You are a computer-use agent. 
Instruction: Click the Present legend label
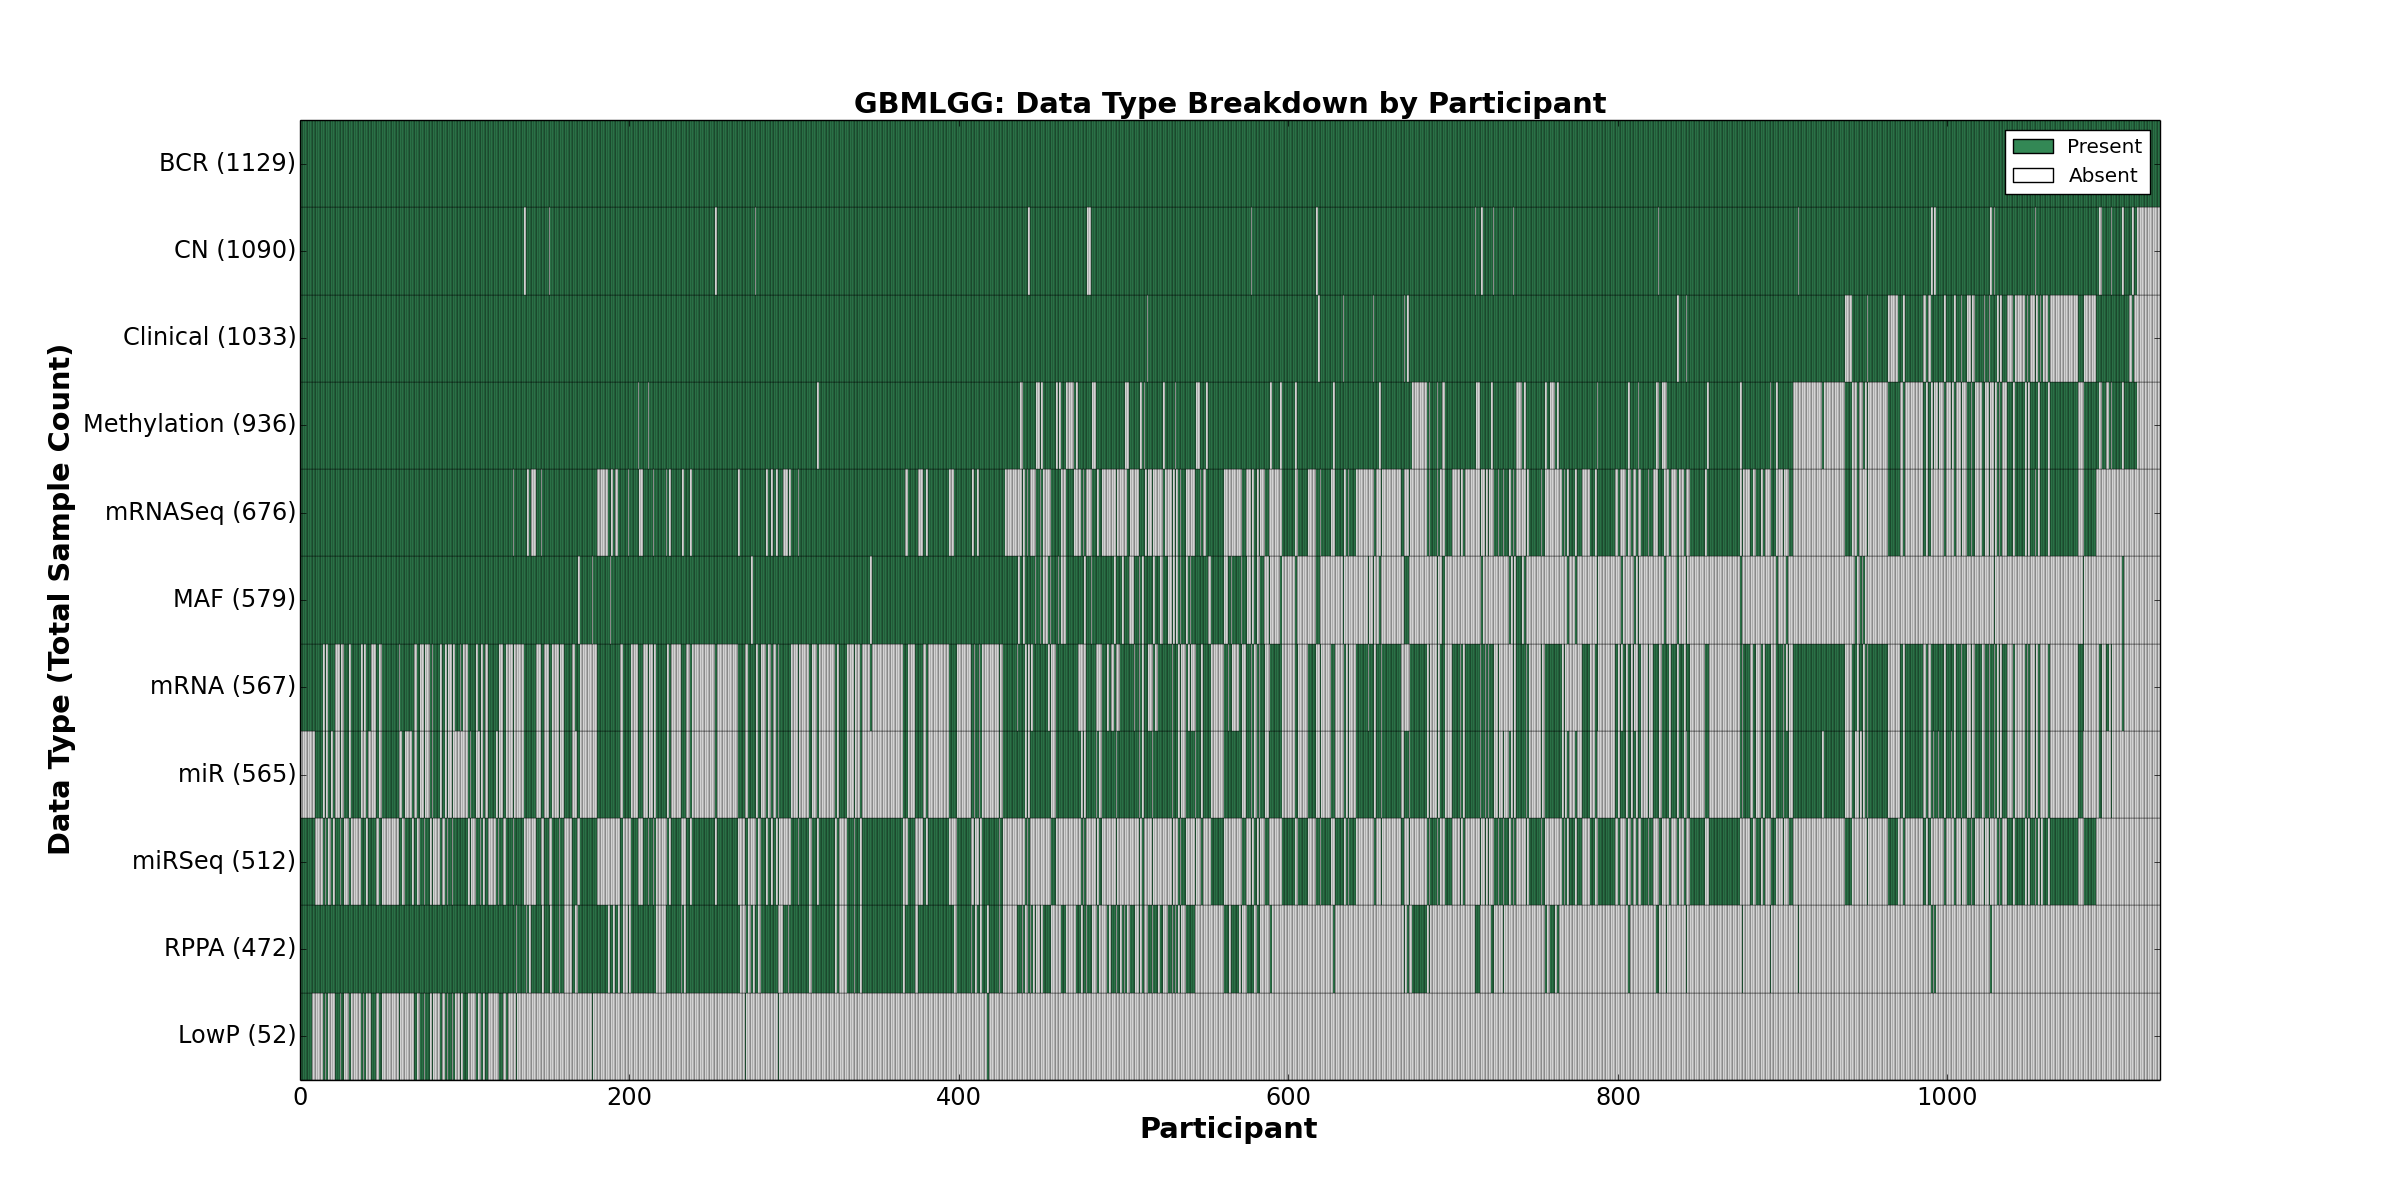point(2103,147)
